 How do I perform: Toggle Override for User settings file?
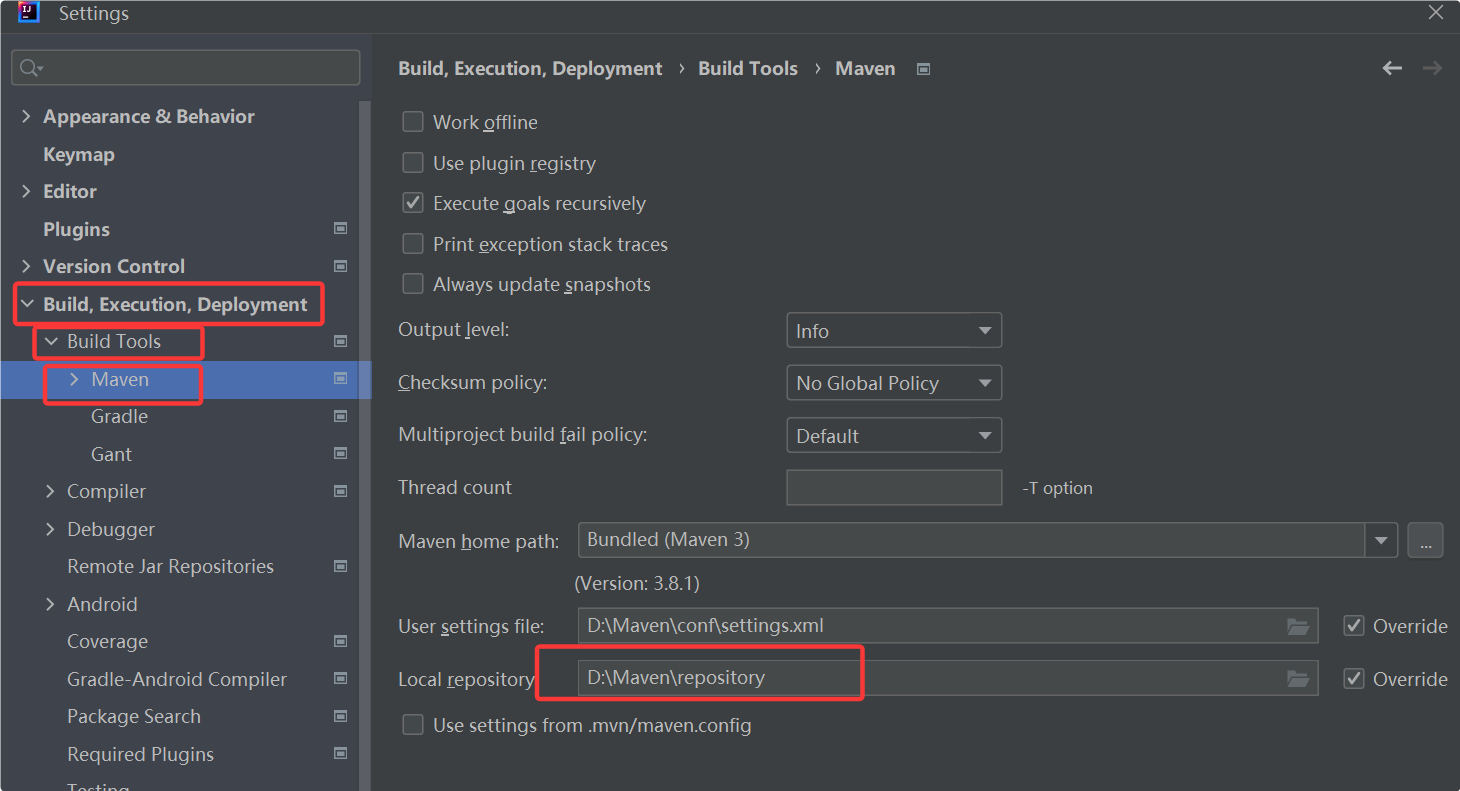click(1354, 626)
